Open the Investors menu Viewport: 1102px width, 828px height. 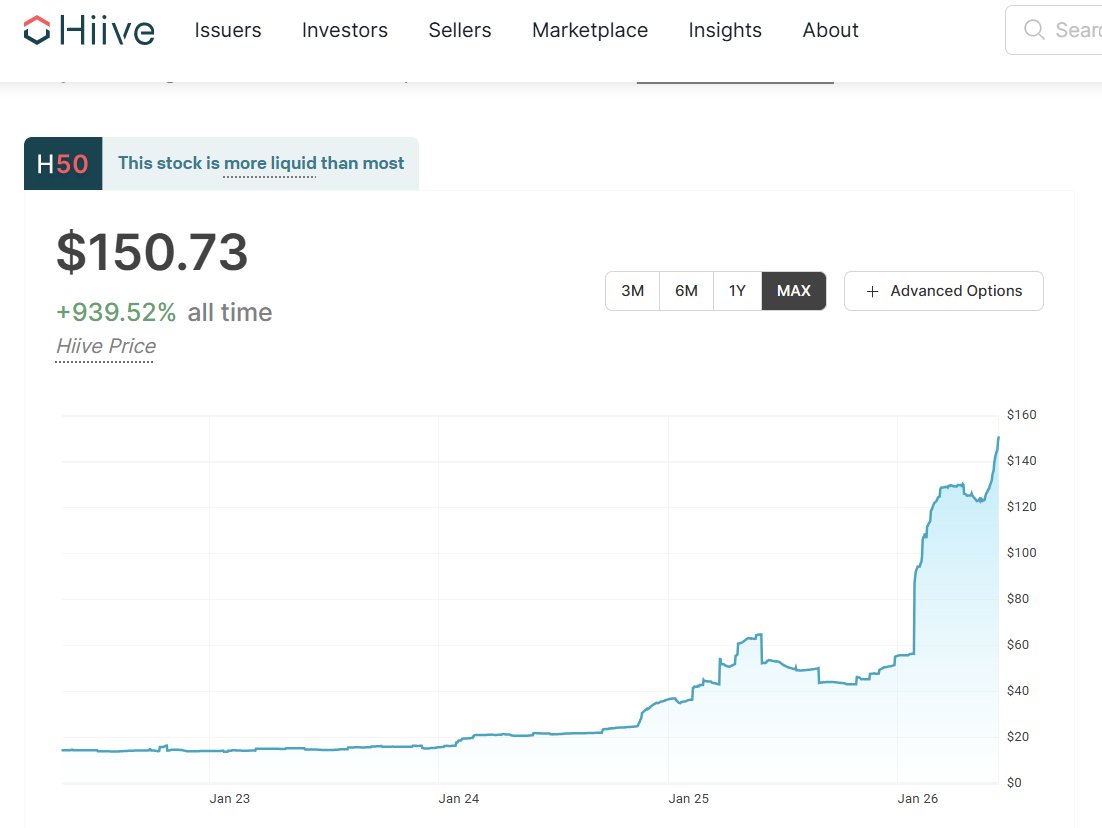click(x=344, y=30)
